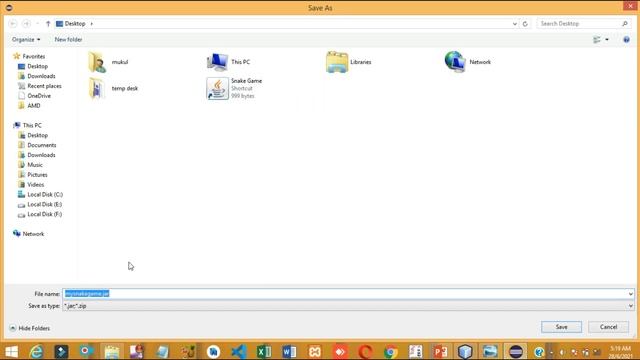640x360 pixels.
Task: Open XAMPP from the taskbar
Action: 315,351
